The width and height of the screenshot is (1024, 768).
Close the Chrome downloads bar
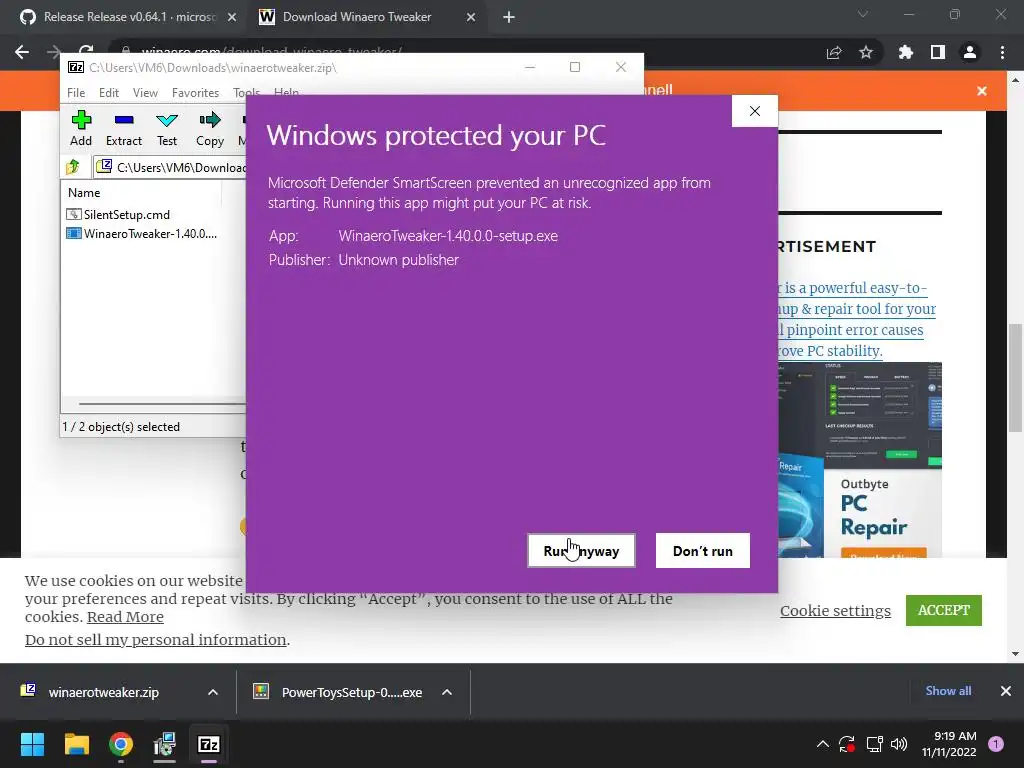pyautogui.click(x=1006, y=691)
